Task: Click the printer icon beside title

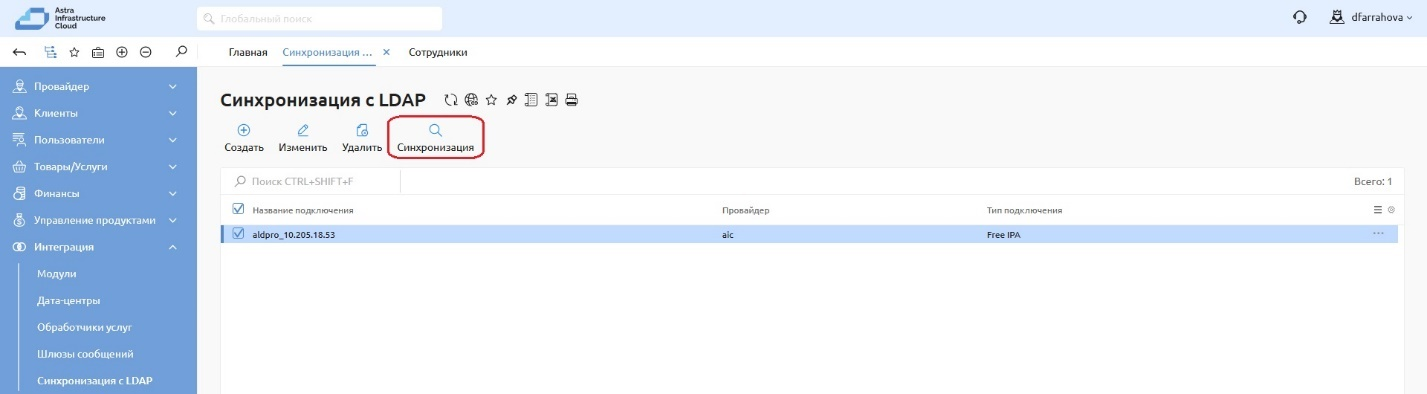Action: (x=573, y=100)
